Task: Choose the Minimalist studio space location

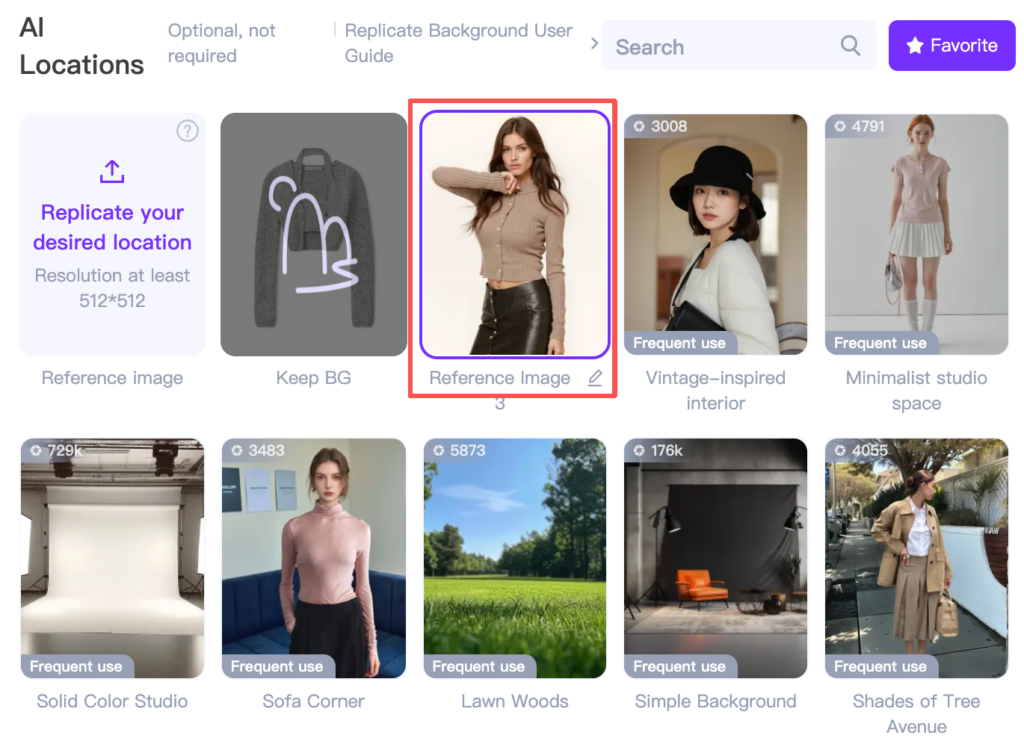Action: [916, 234]
